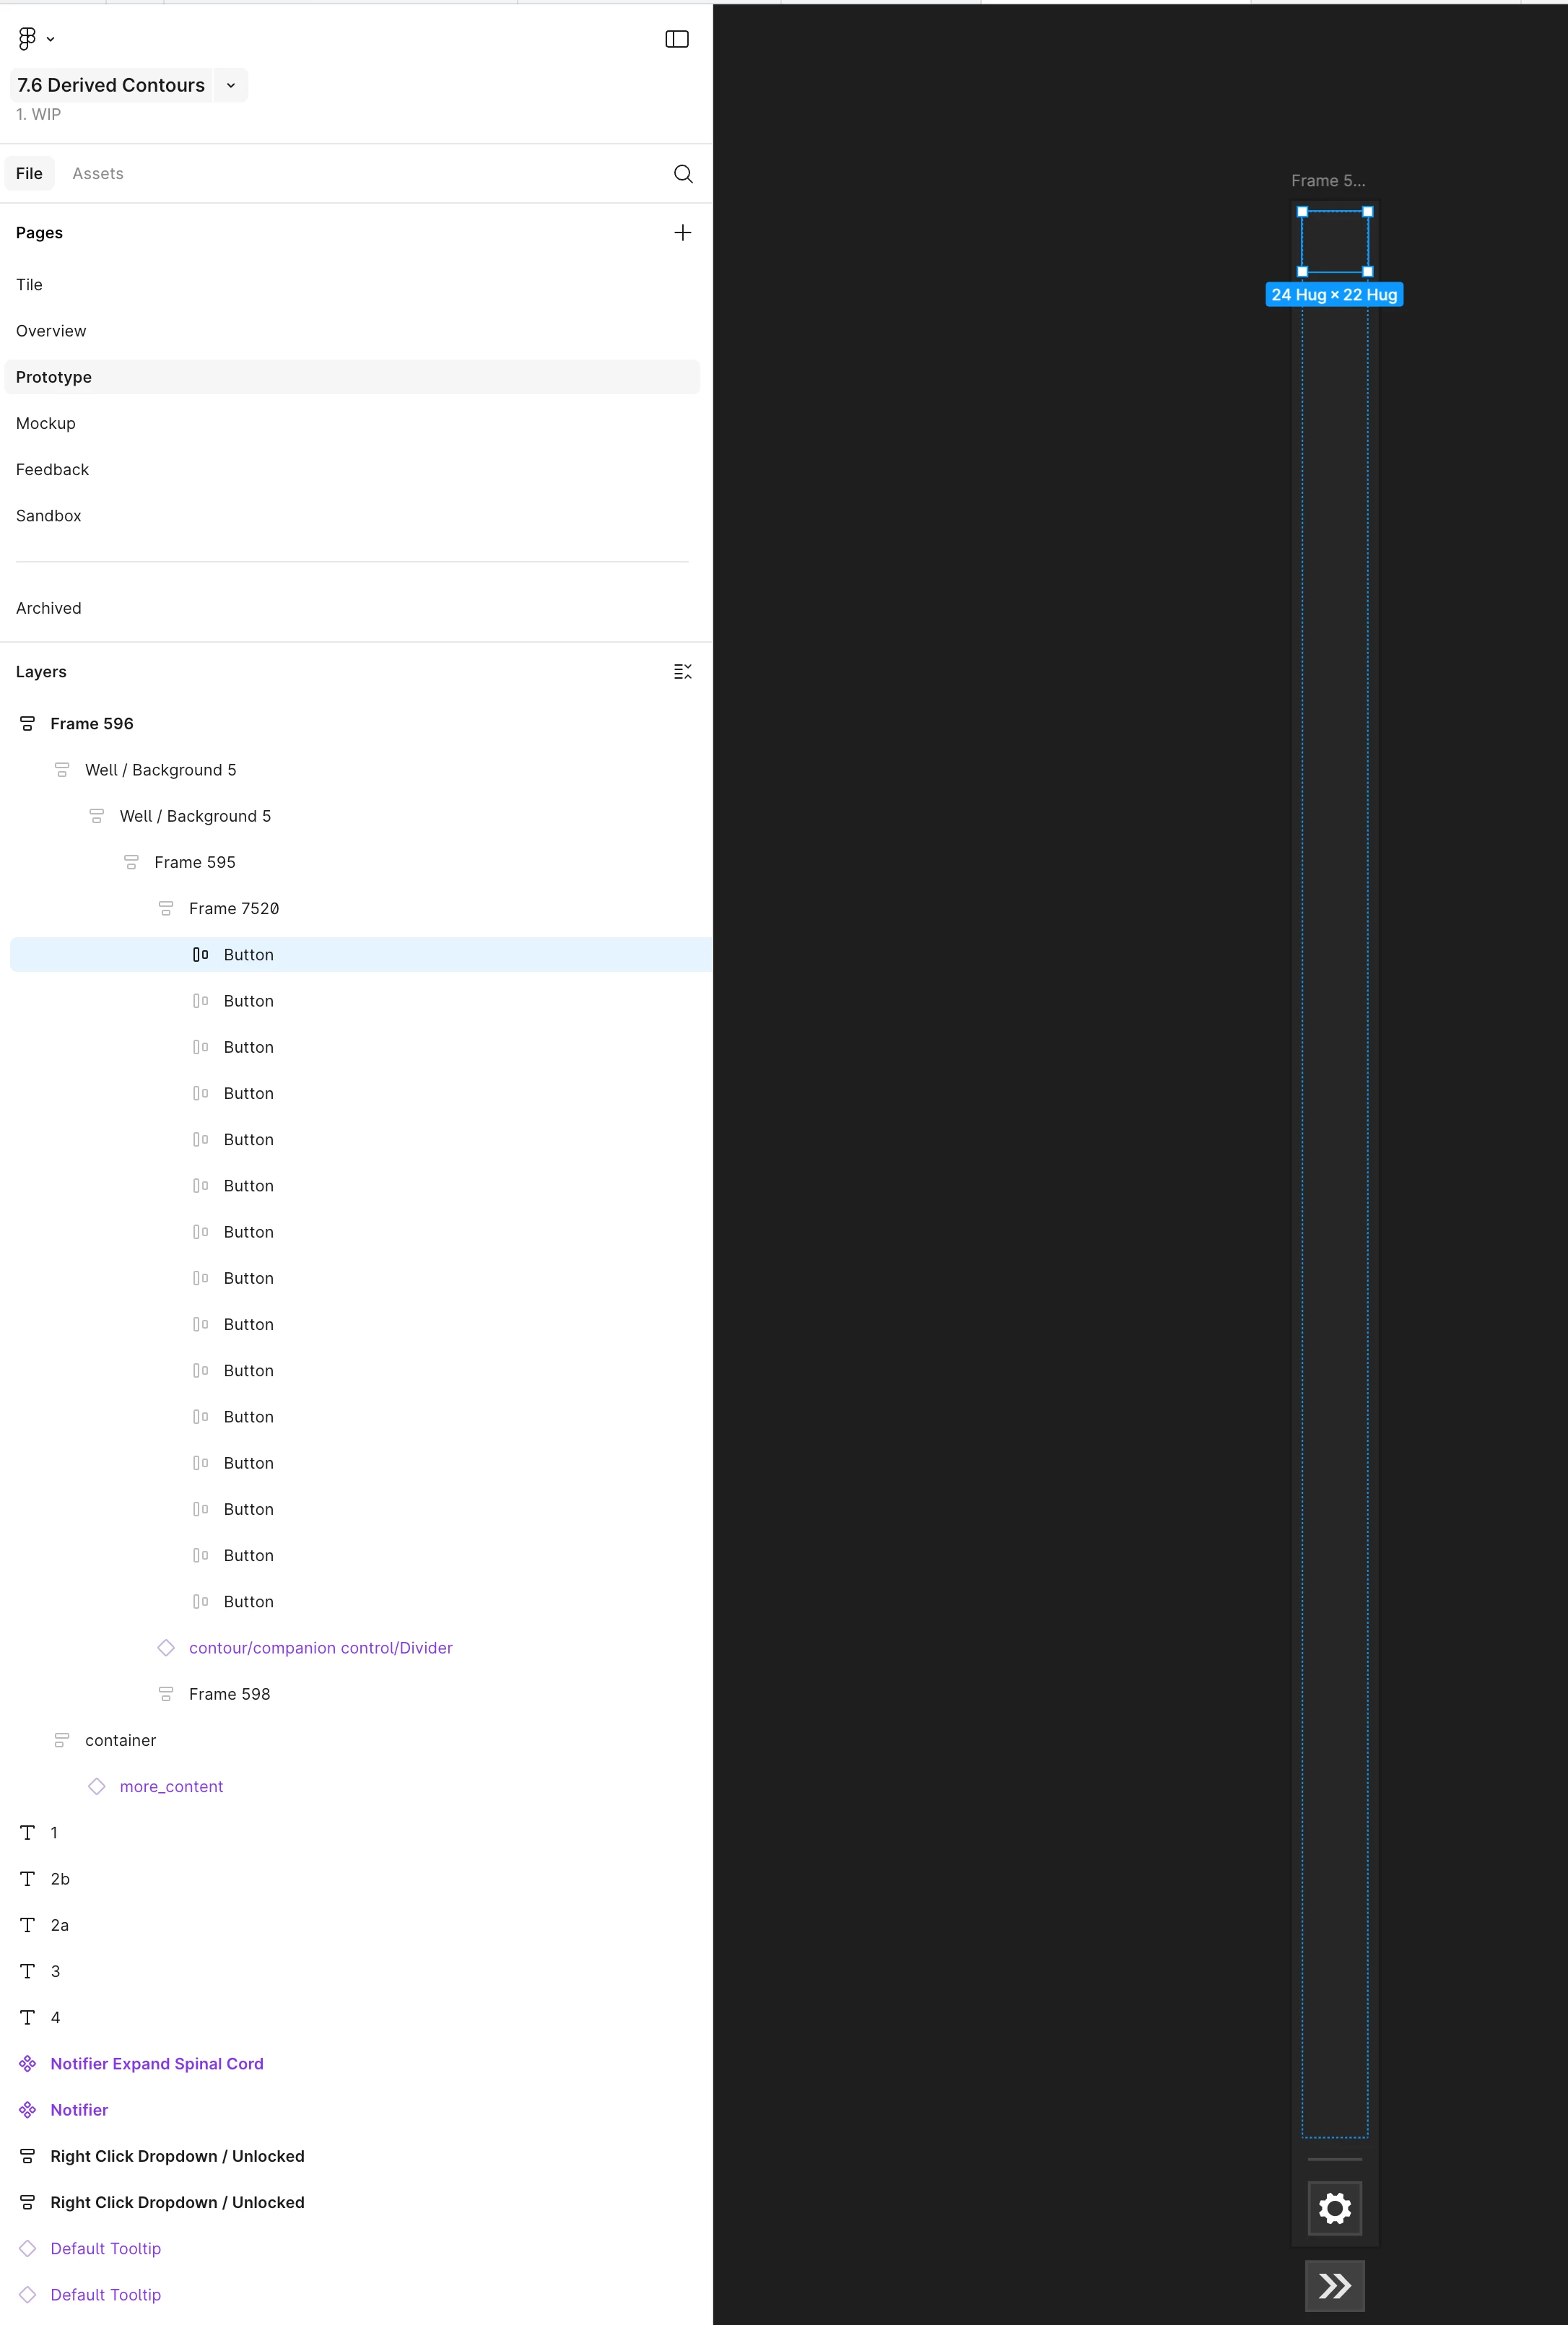Select the Prototype page
Viewport: 1568px width, 2325px height.
click(x=352, y=377)
